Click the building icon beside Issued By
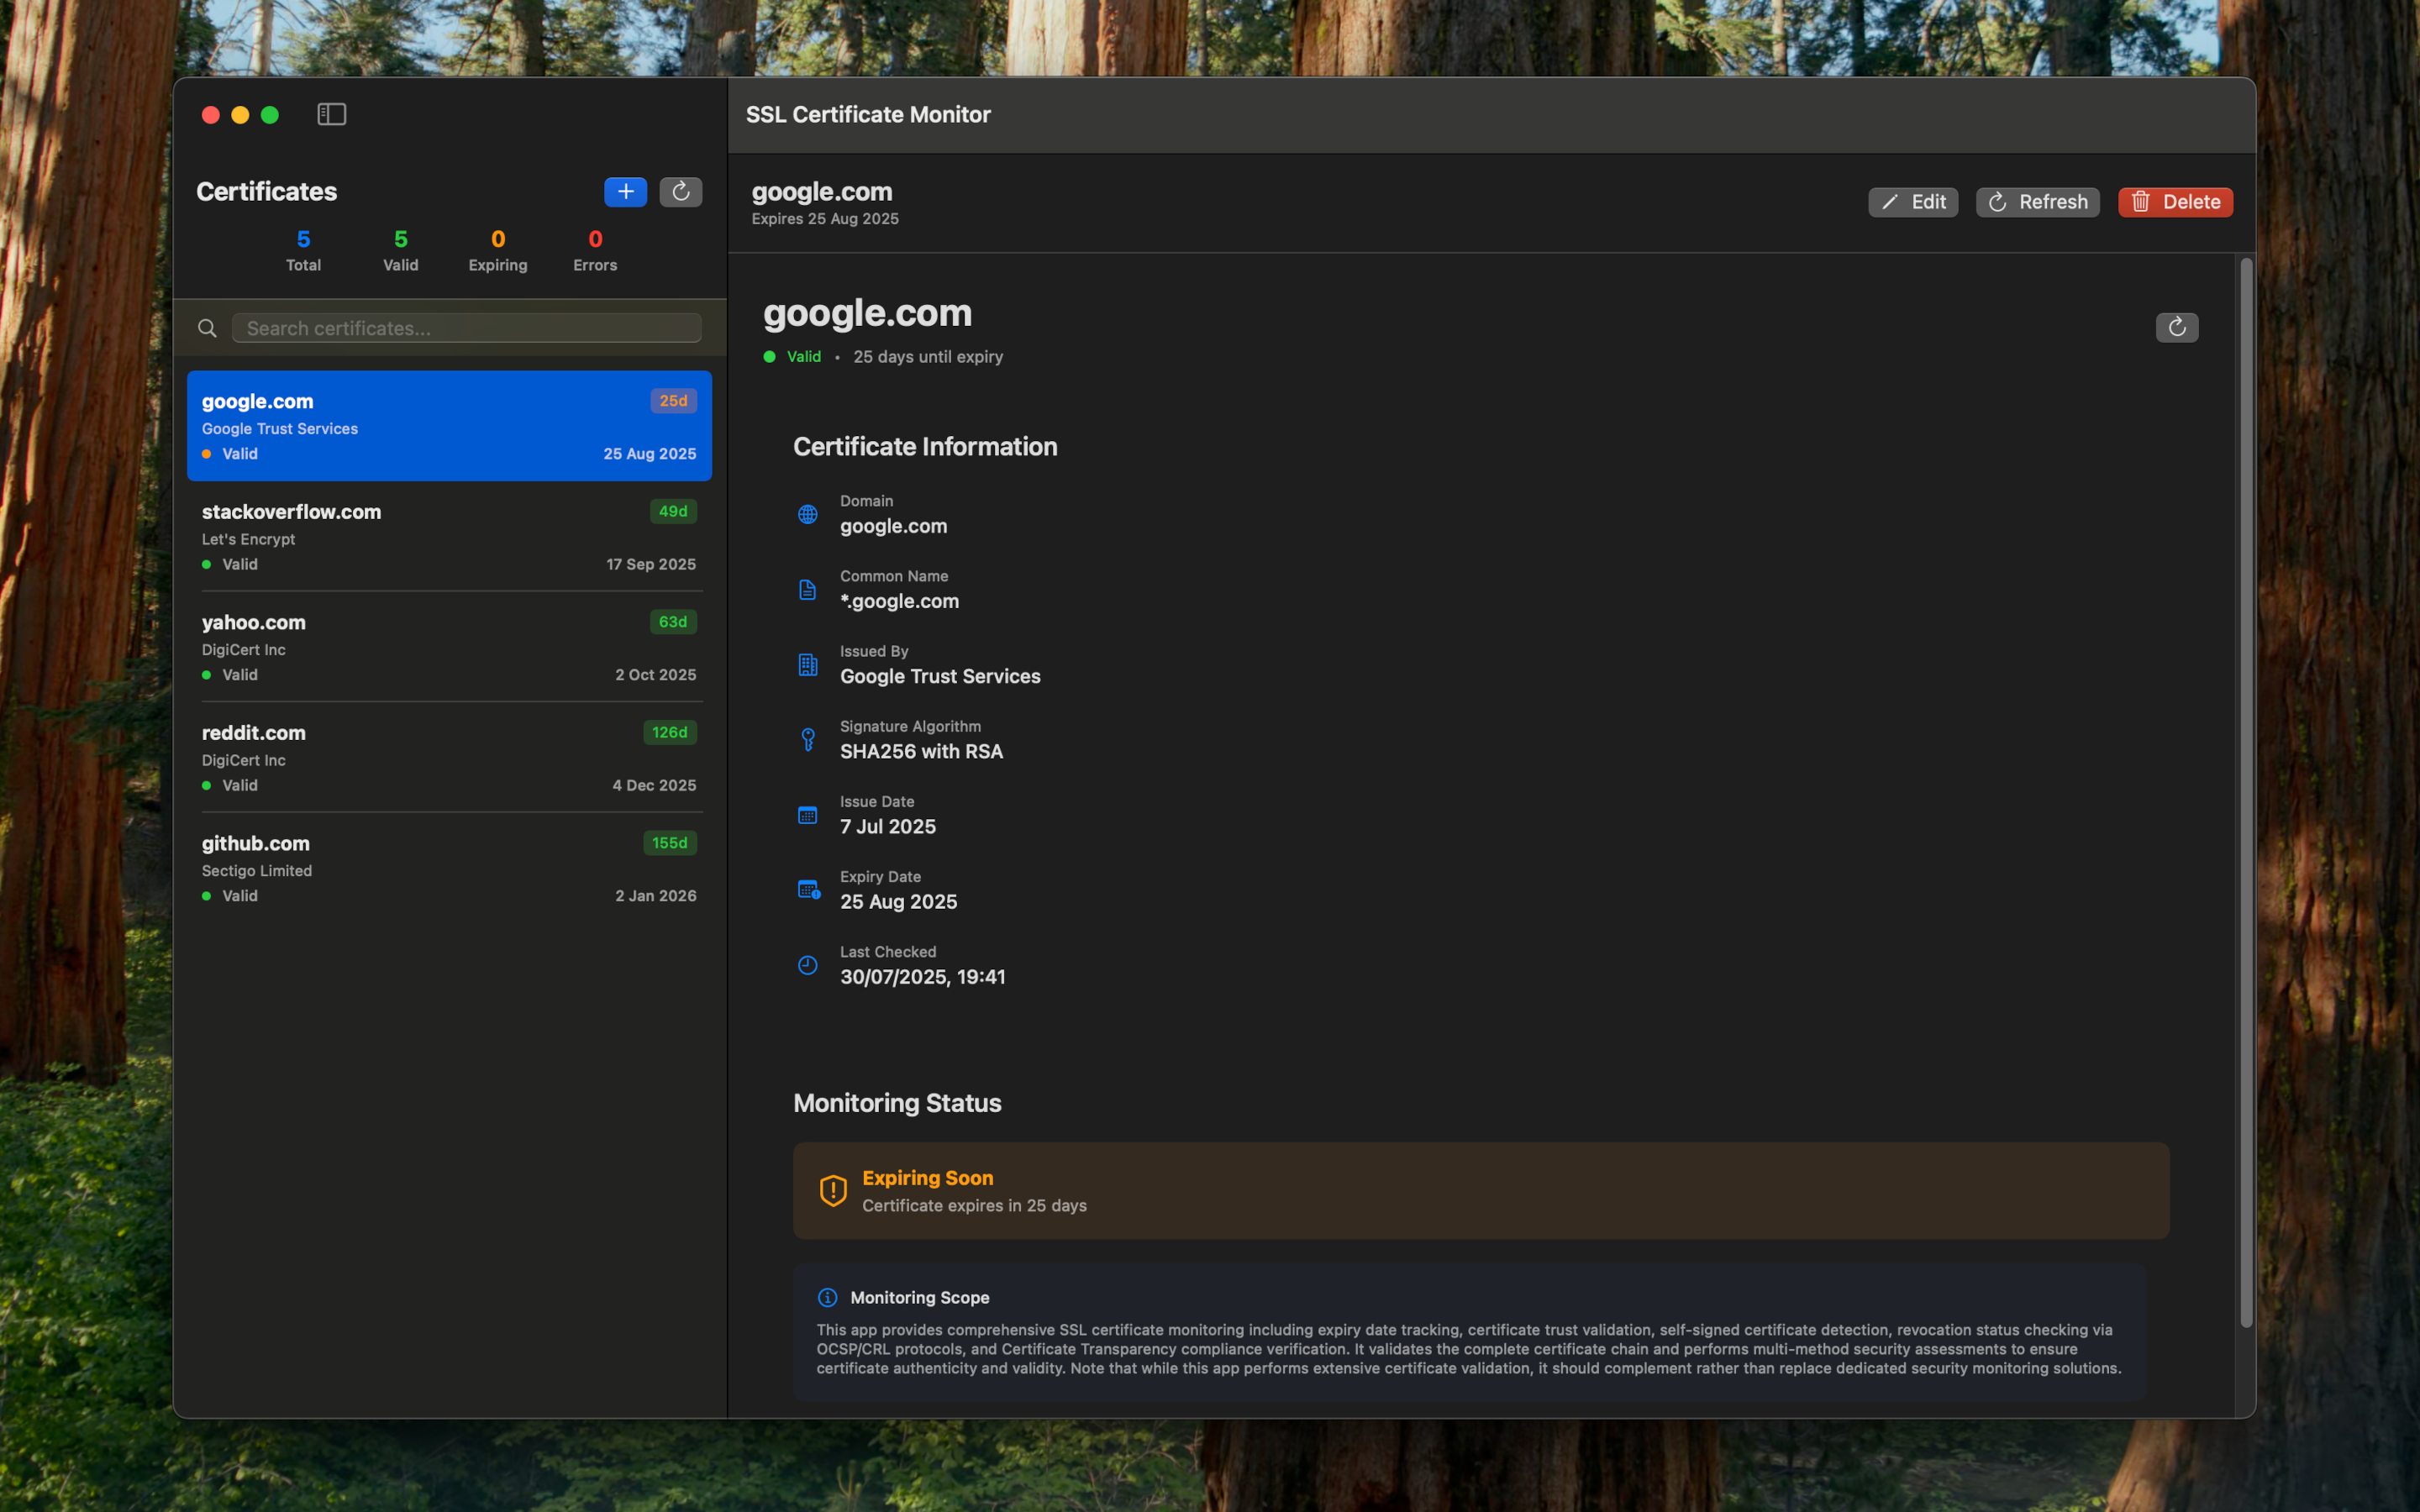2420x1512 pixels. tap(807, 664)
